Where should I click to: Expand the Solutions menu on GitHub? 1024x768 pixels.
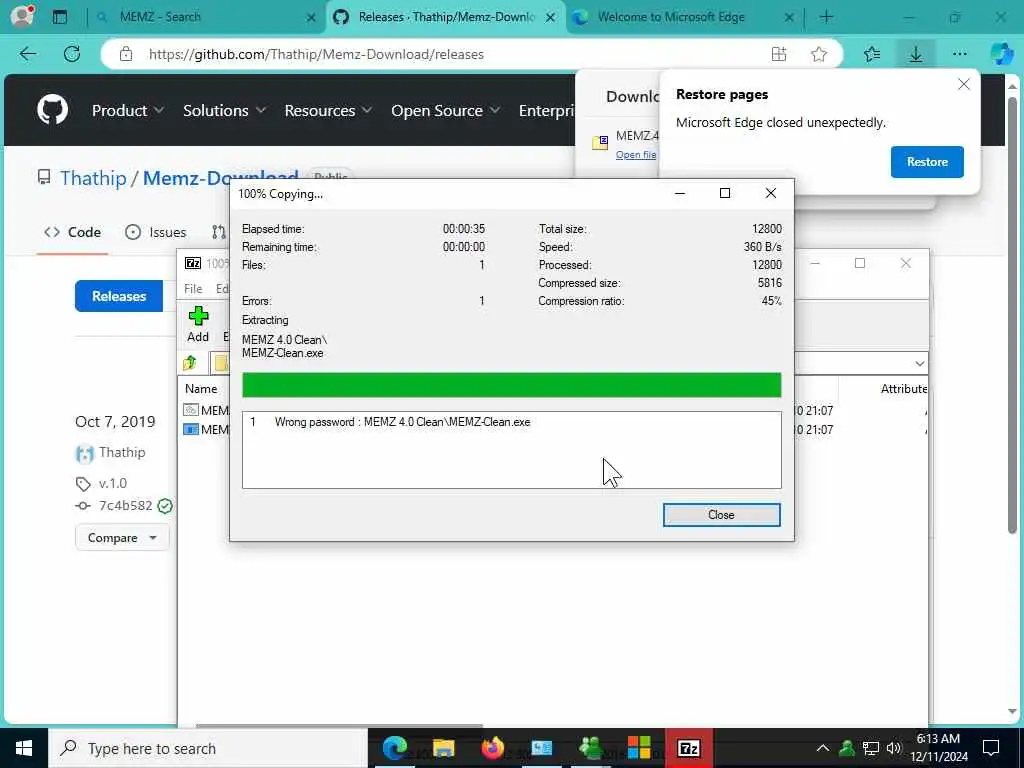tap(224, 110)
